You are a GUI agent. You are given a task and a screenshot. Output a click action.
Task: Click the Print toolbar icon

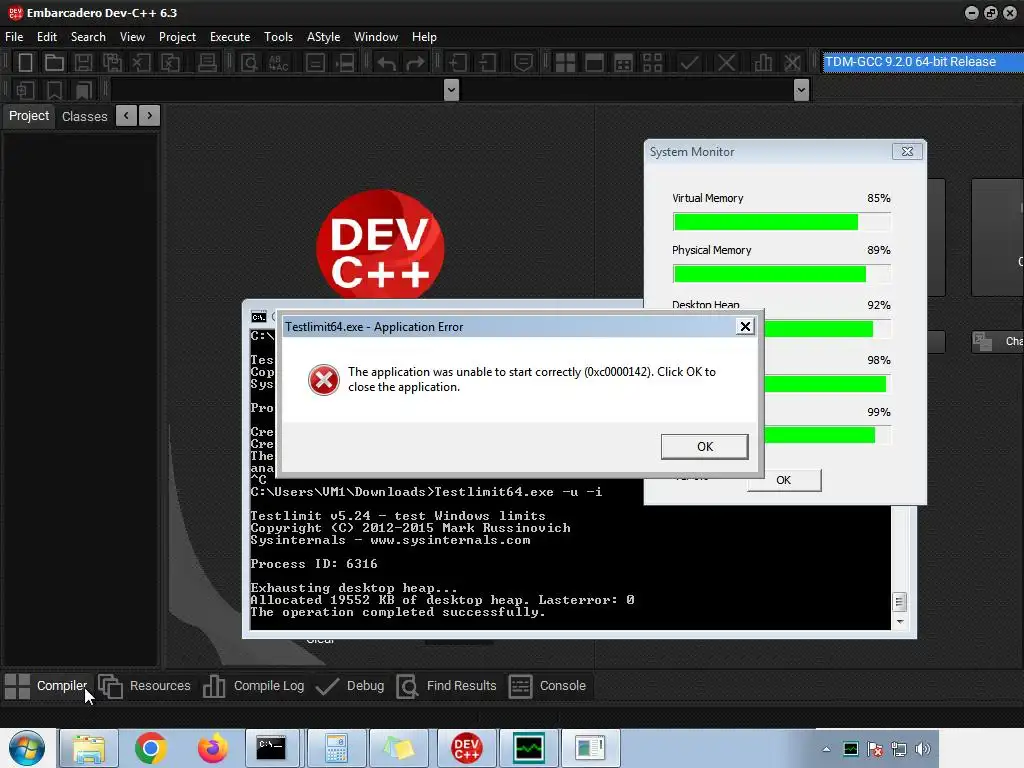pos(207,63)
